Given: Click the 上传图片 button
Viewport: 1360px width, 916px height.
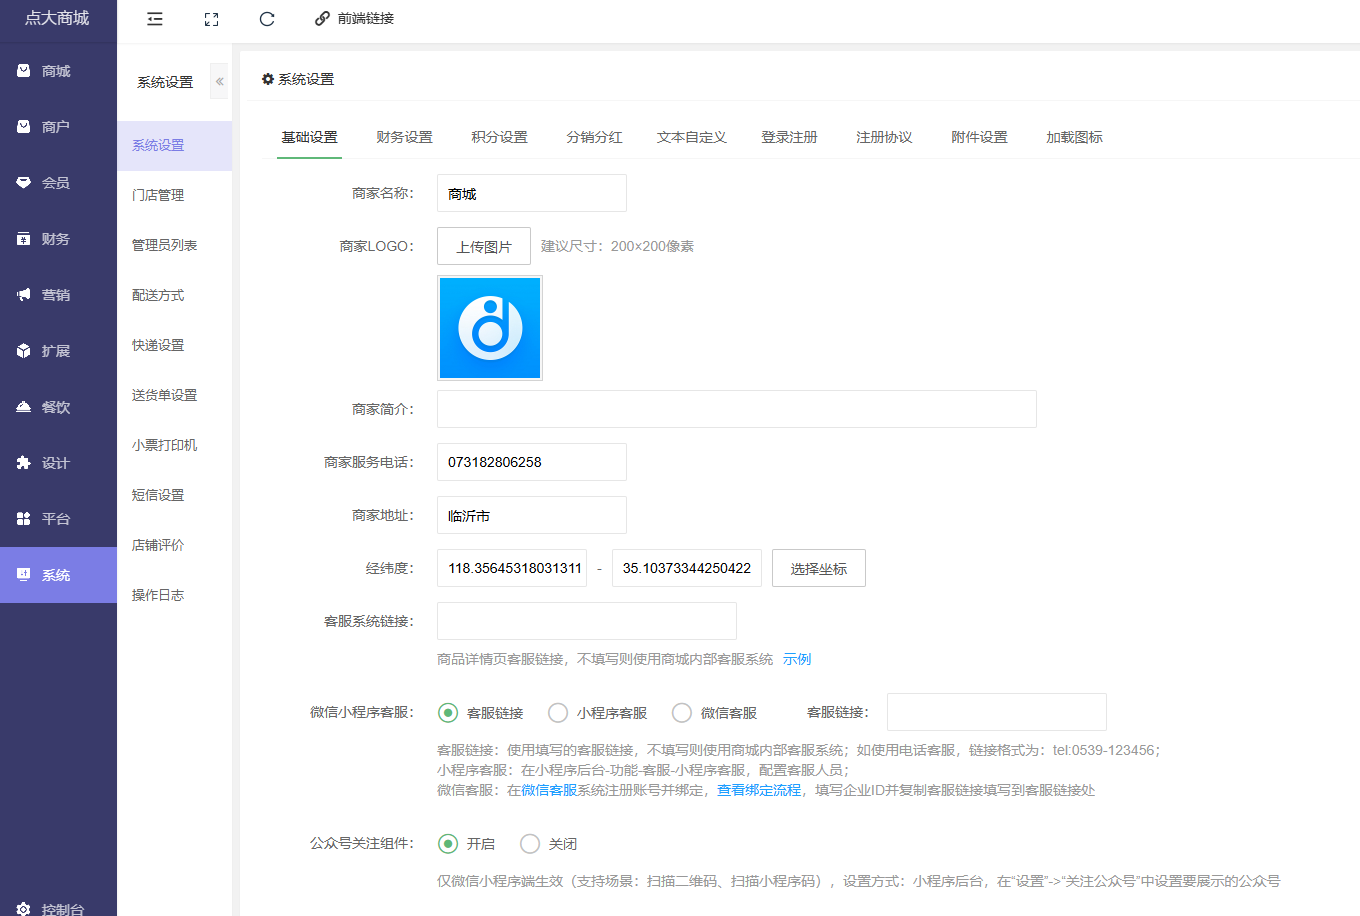Looking at the screenshot, I should coord(484,246).
